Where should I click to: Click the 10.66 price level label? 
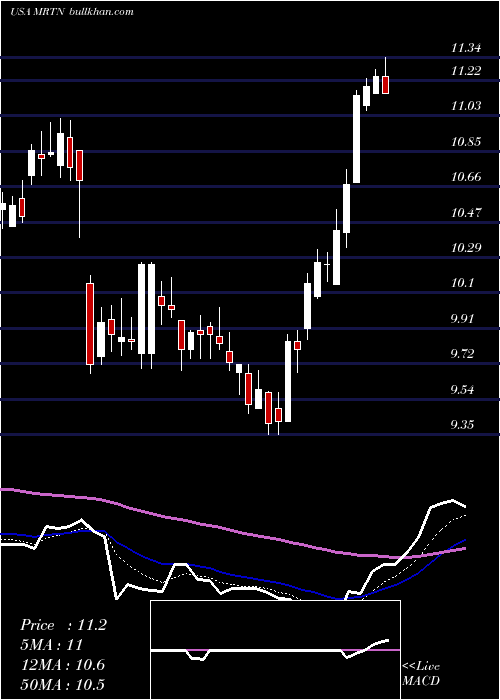(466, 177)
